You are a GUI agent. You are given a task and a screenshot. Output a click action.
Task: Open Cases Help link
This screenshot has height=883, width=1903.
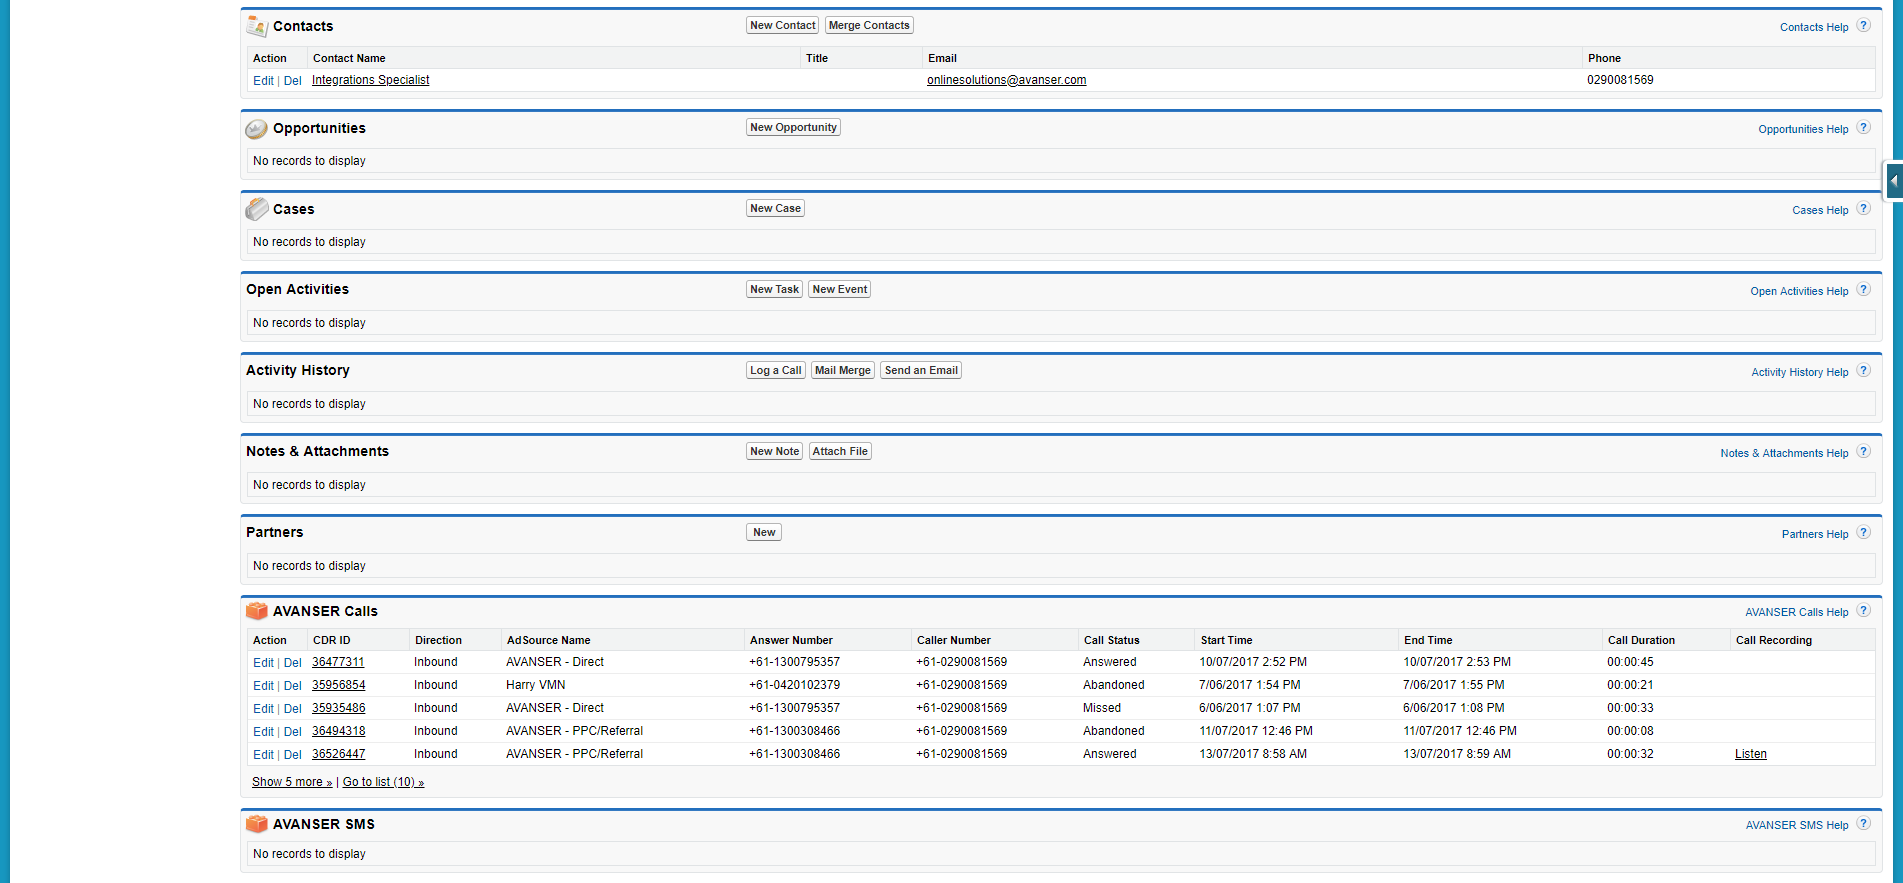coord(1820,210)
